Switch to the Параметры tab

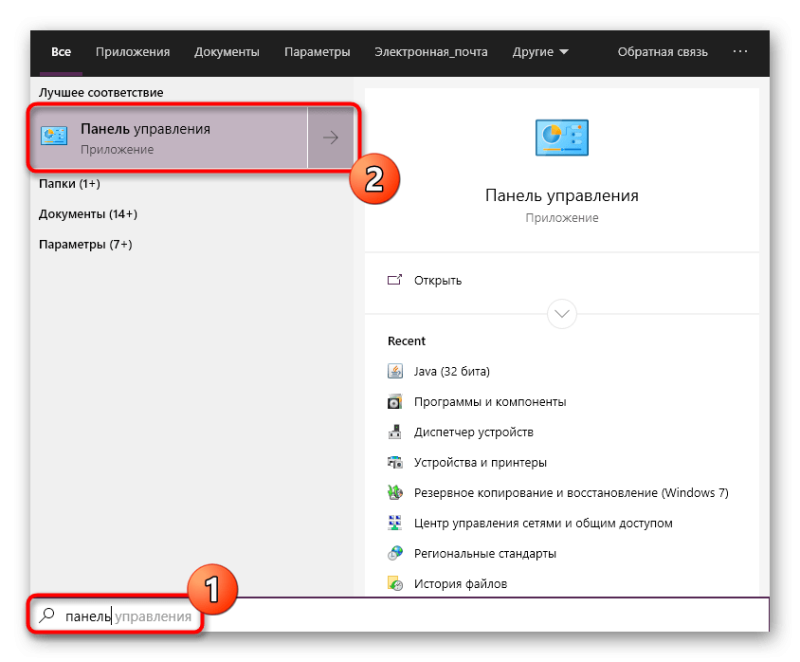(317, 52)
